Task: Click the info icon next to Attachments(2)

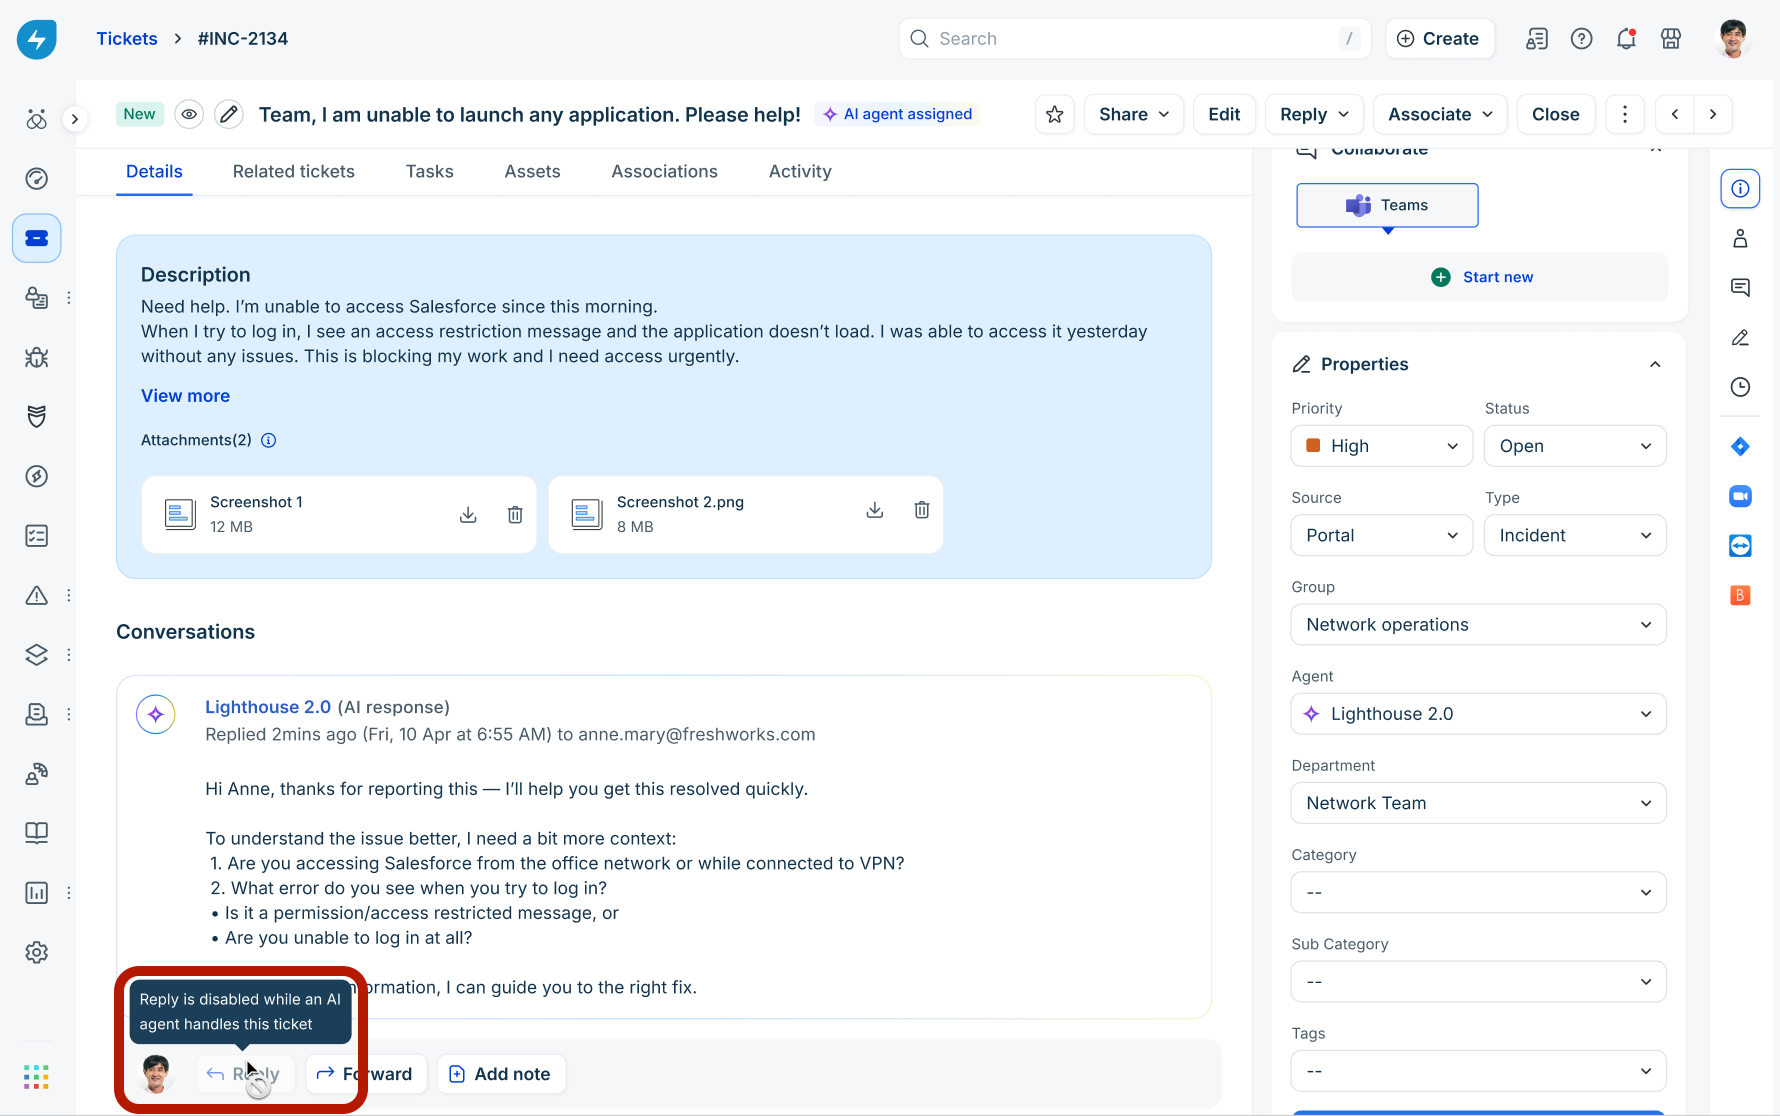Action: pyautogui.click(x=269, y=440)
